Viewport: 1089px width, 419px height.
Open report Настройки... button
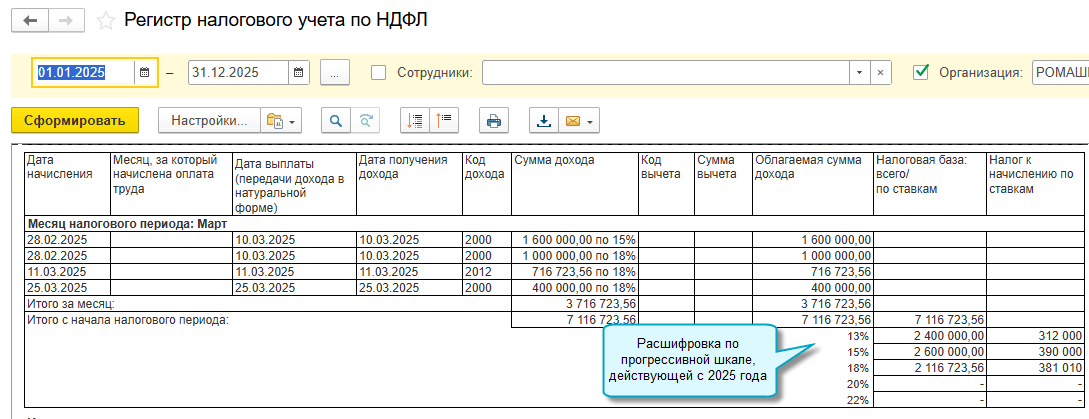click(x=209, y=120)
